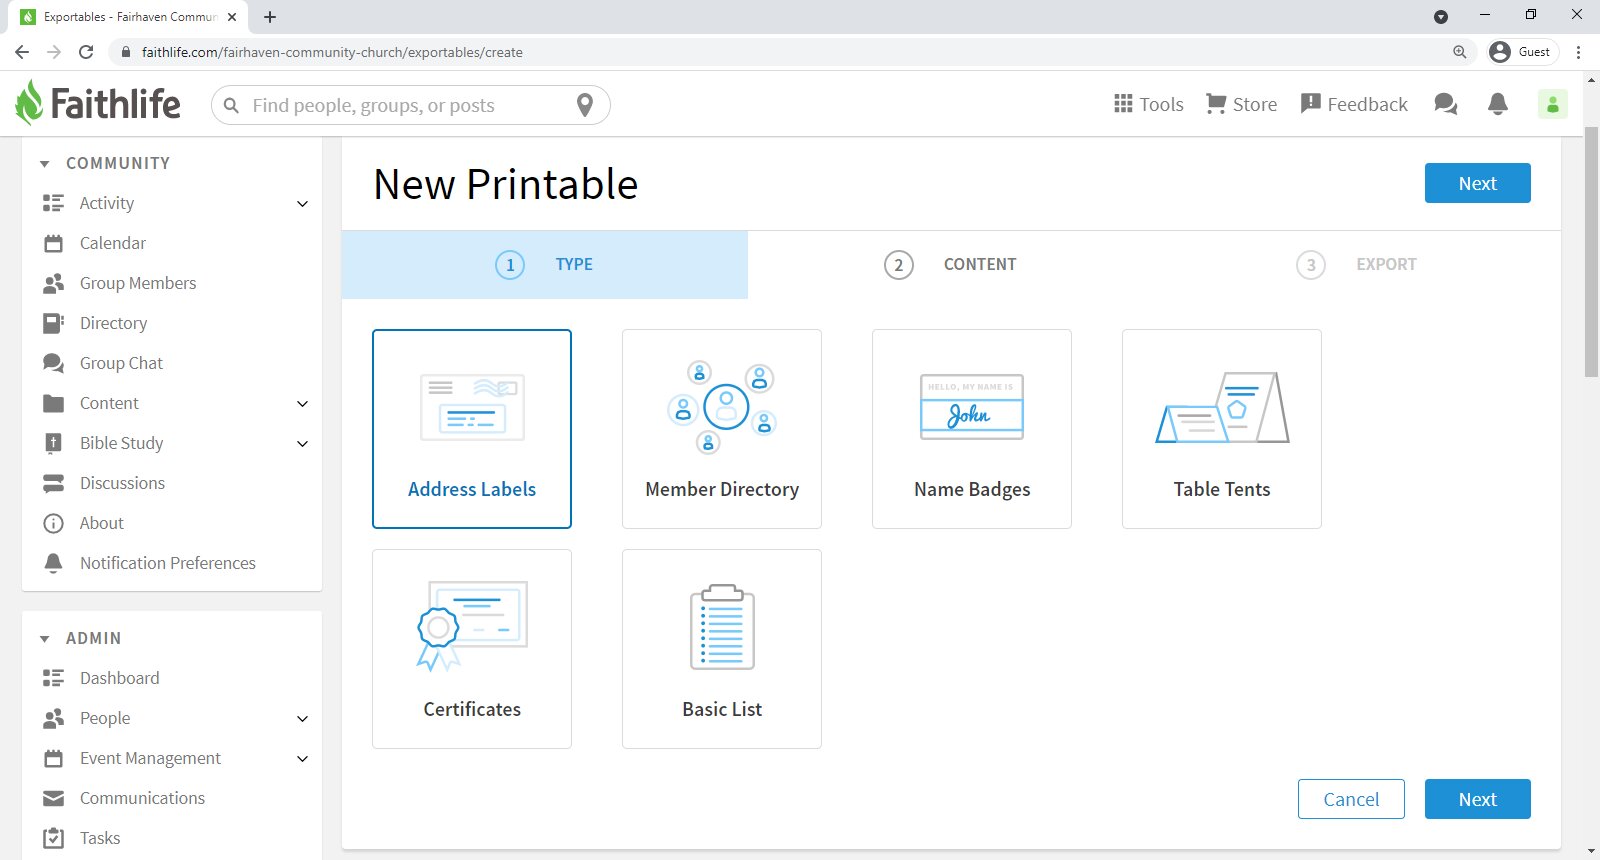Expand the Content chevron
The image size is (1600, 860).
click(x=303, y=404)
